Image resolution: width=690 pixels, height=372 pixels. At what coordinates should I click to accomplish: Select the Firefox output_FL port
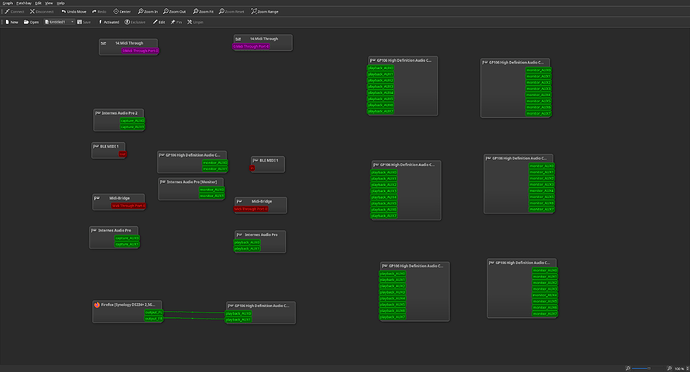tap(154, 312)
